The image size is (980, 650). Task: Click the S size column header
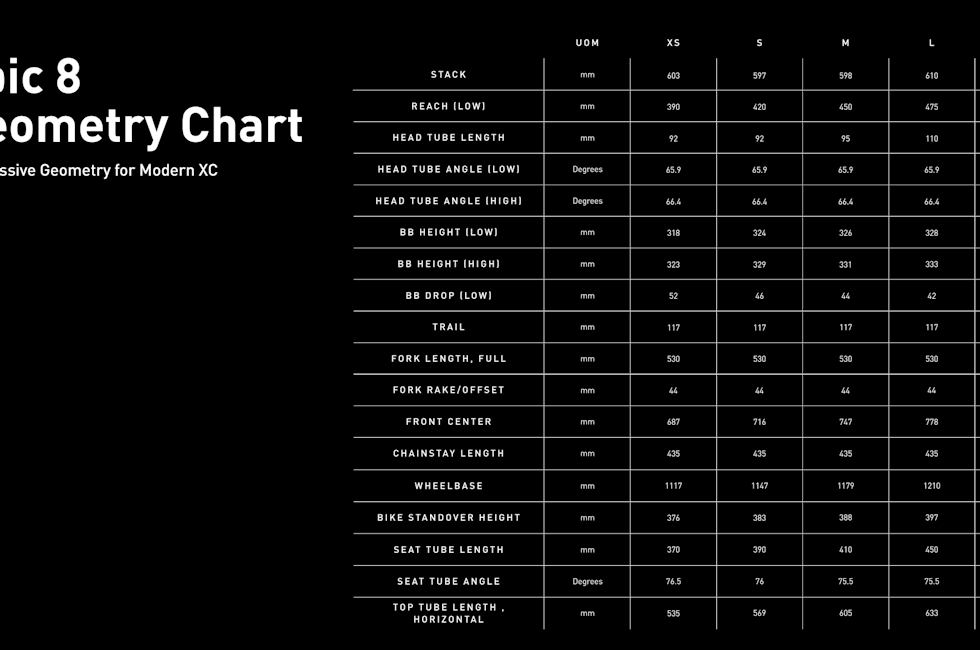coord(759,43)
